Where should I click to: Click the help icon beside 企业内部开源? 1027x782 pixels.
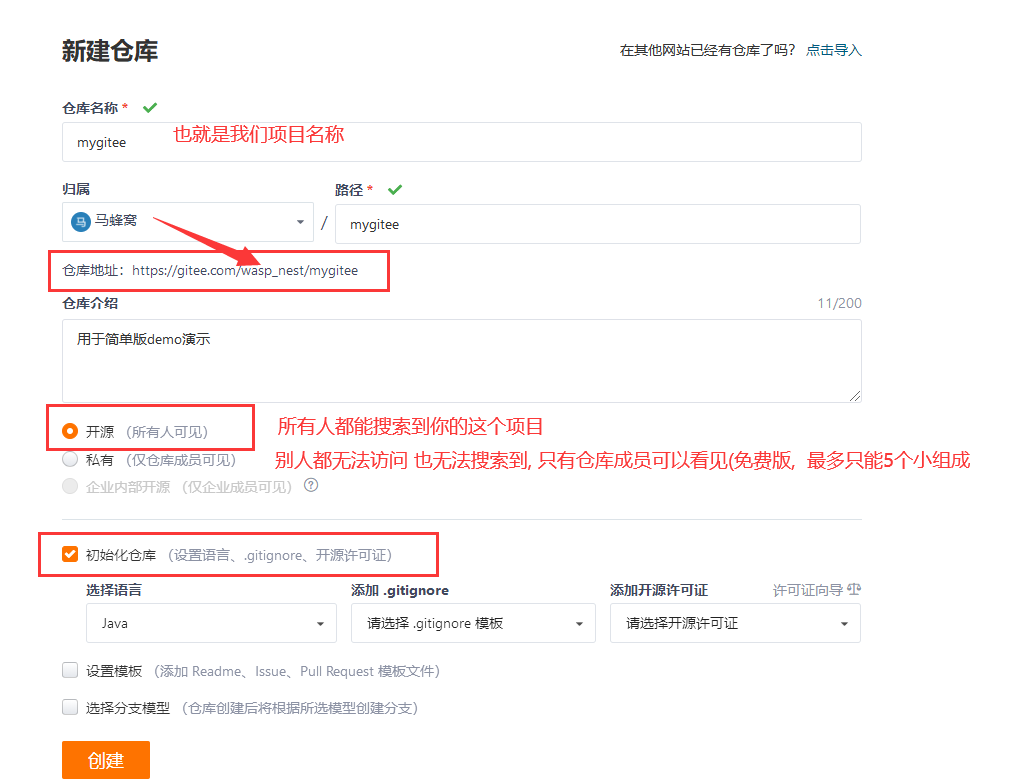[x=311, y=486]
